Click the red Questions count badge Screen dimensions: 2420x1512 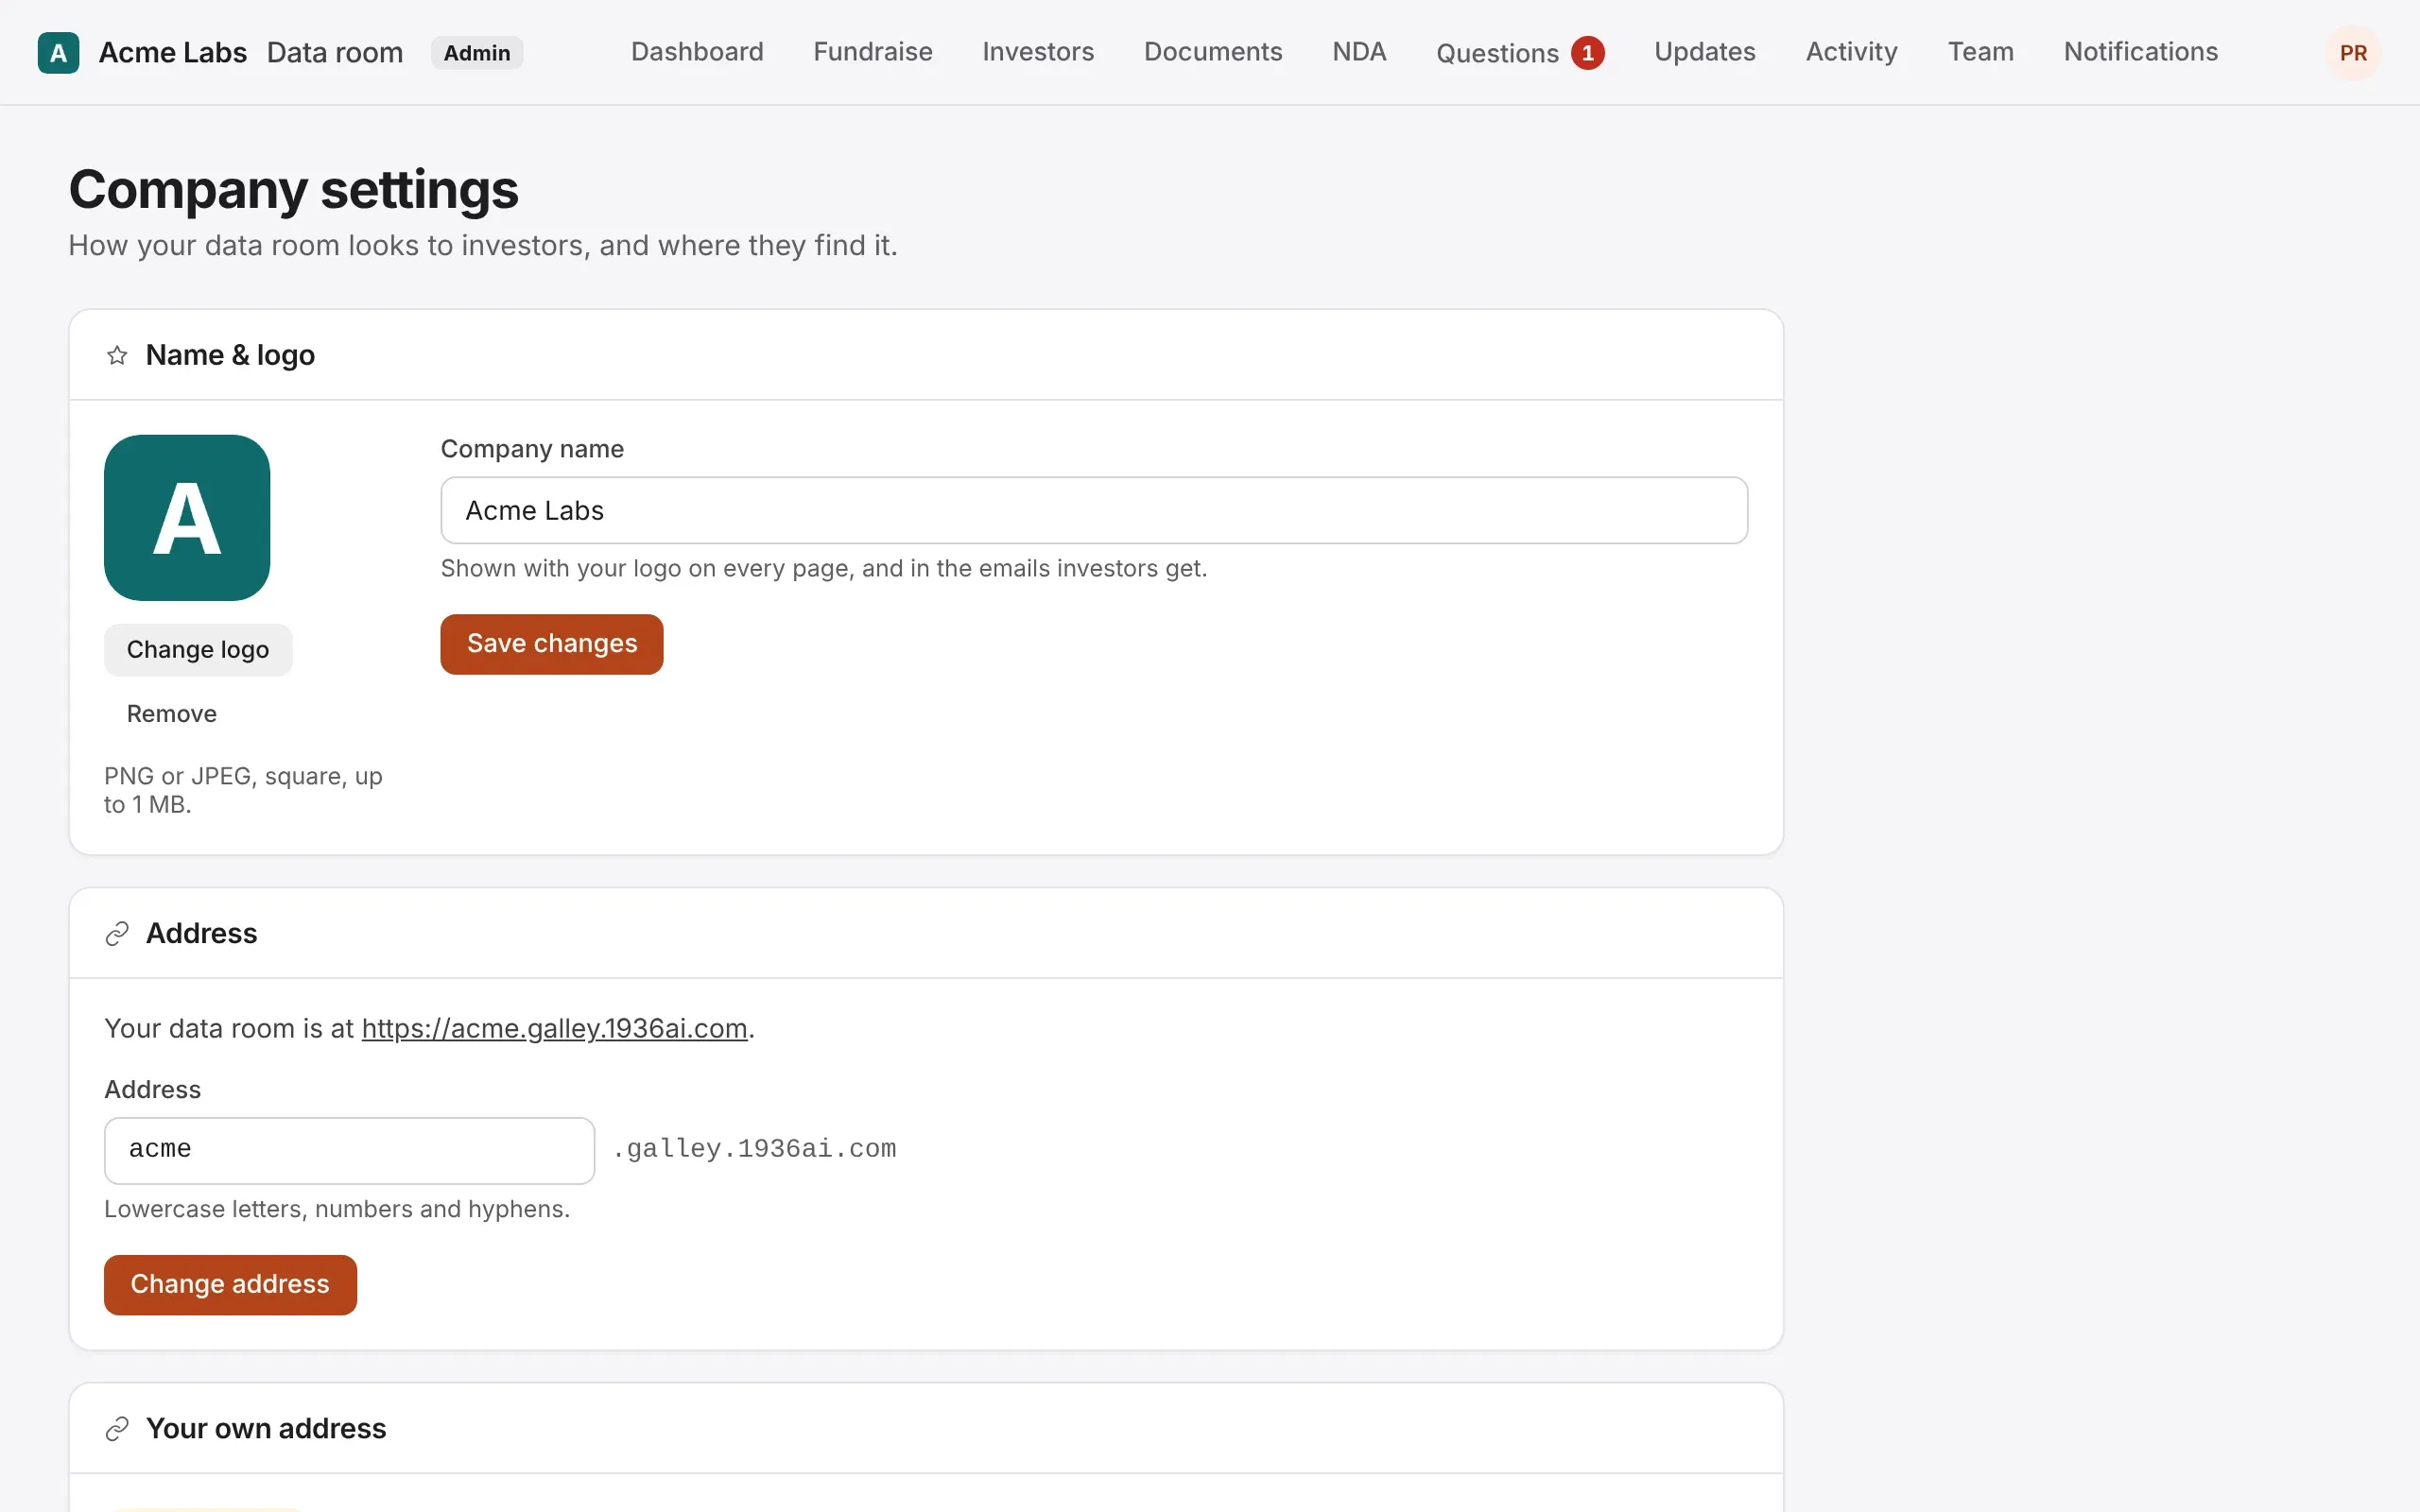[x=1587, y=53]
